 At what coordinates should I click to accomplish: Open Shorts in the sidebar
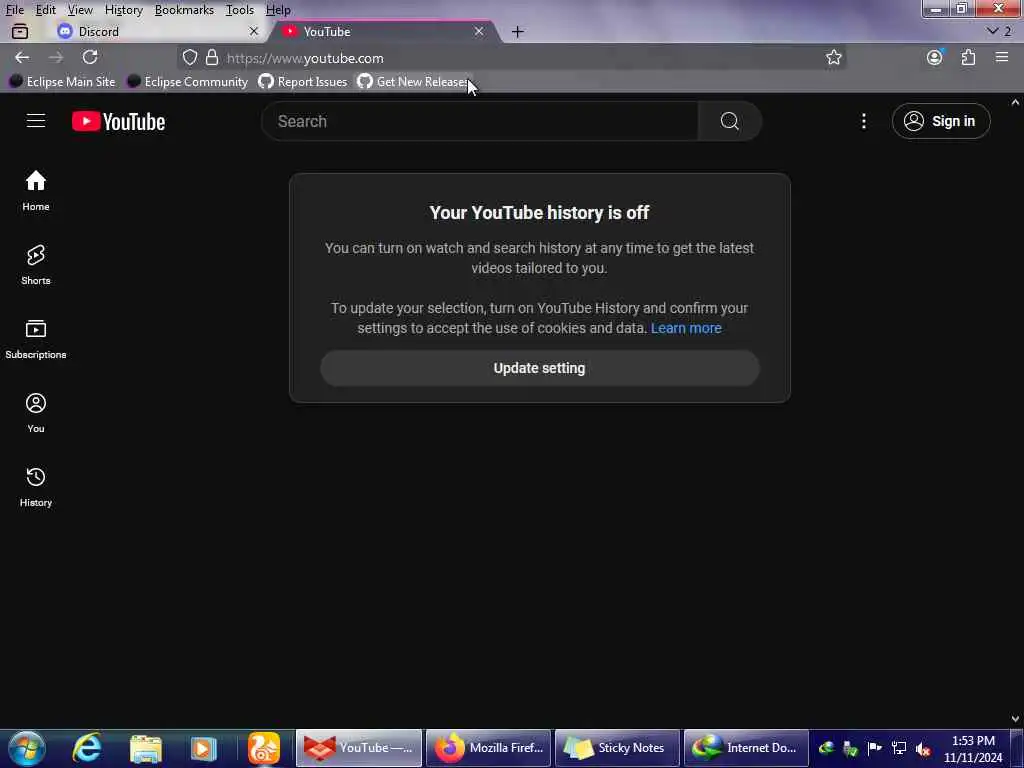[x=36, y=264]
